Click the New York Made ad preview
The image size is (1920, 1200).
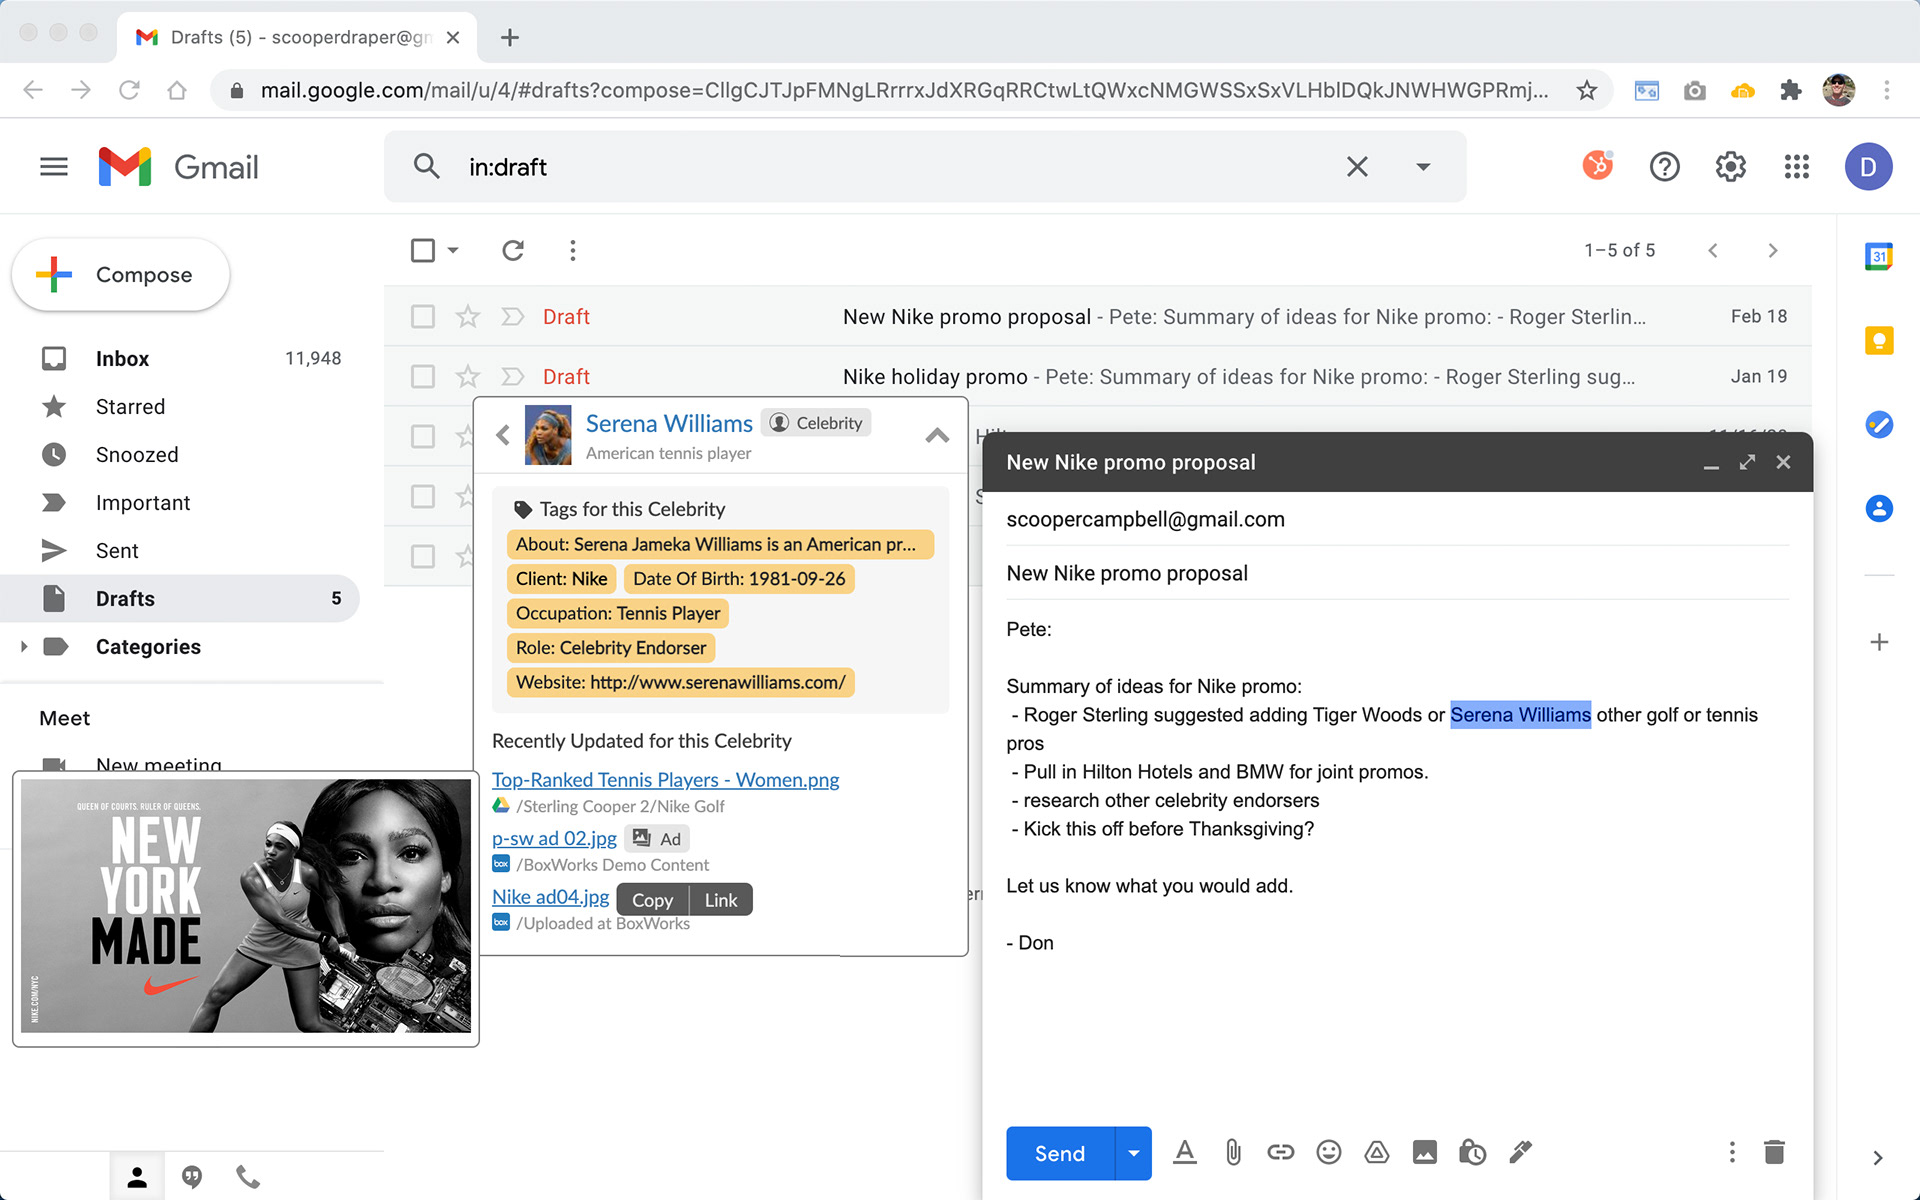click(x=246, y=906)
